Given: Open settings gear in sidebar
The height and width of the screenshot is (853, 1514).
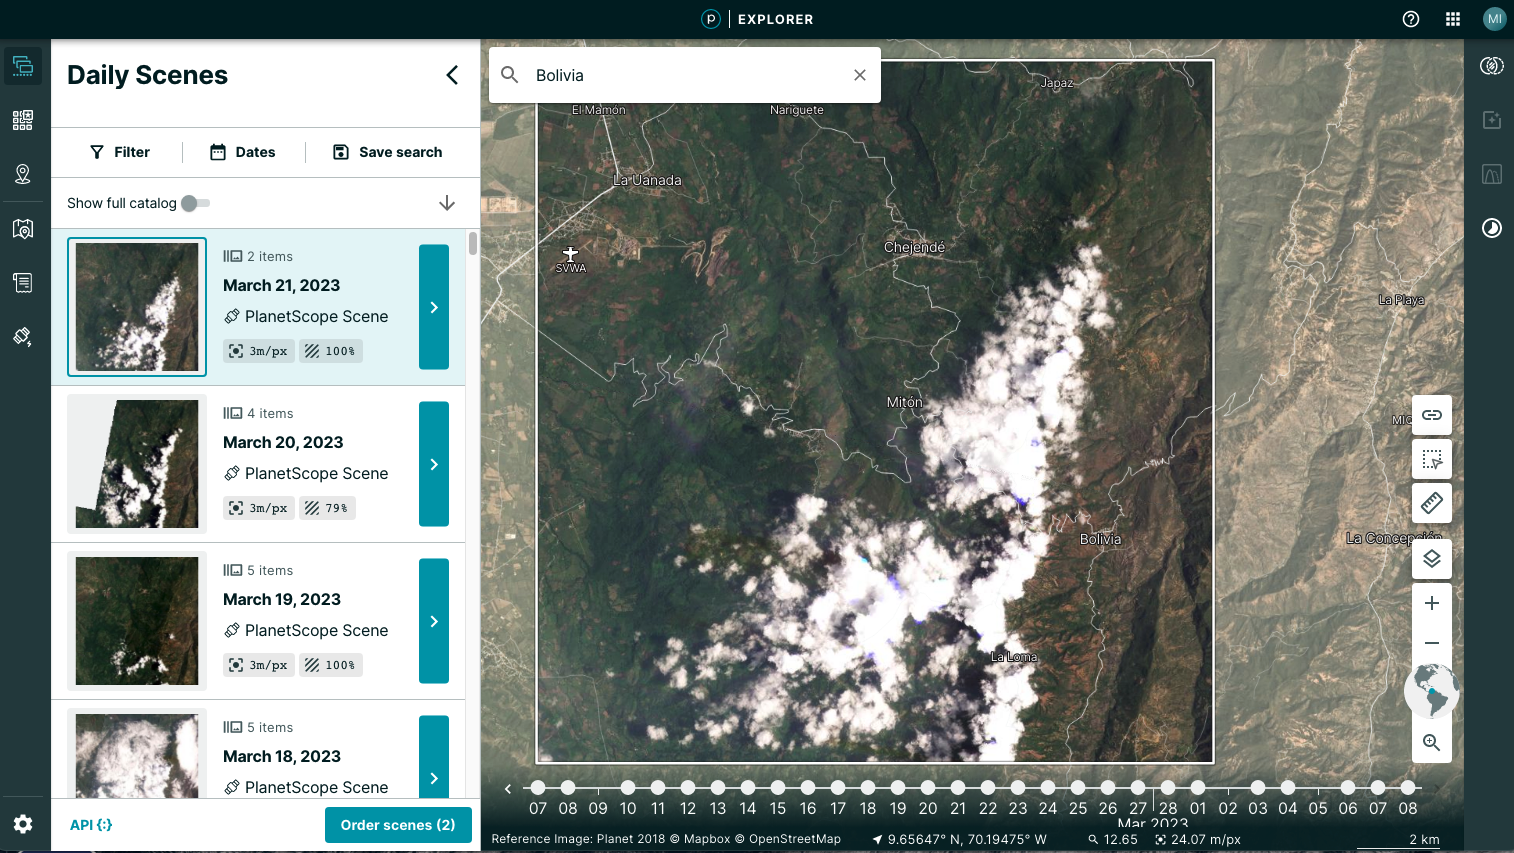Looking at the screenshot, I should [x=23, y=824].
